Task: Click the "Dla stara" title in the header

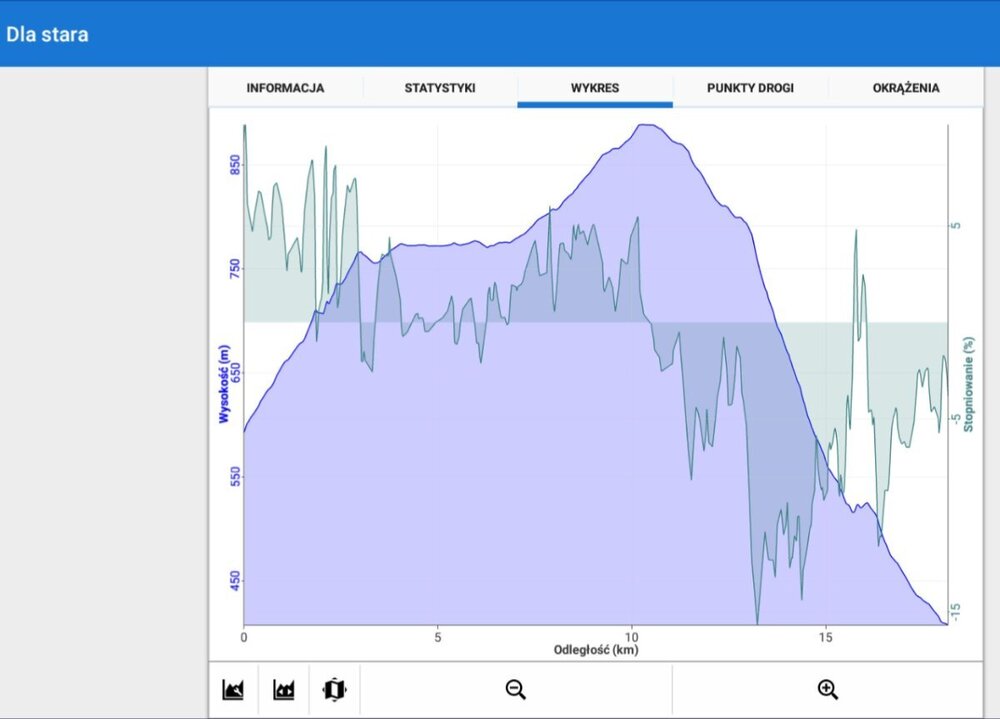Action: tap(47, 34)
